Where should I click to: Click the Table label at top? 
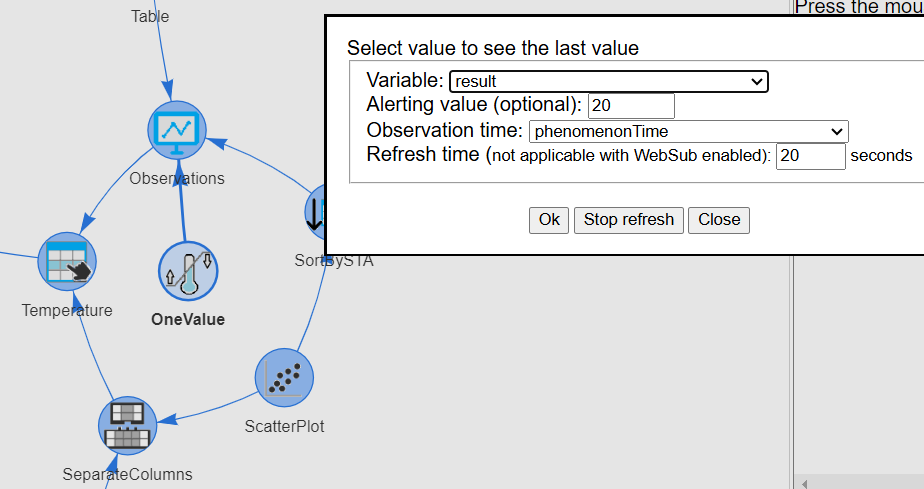(x=150, y=16)
